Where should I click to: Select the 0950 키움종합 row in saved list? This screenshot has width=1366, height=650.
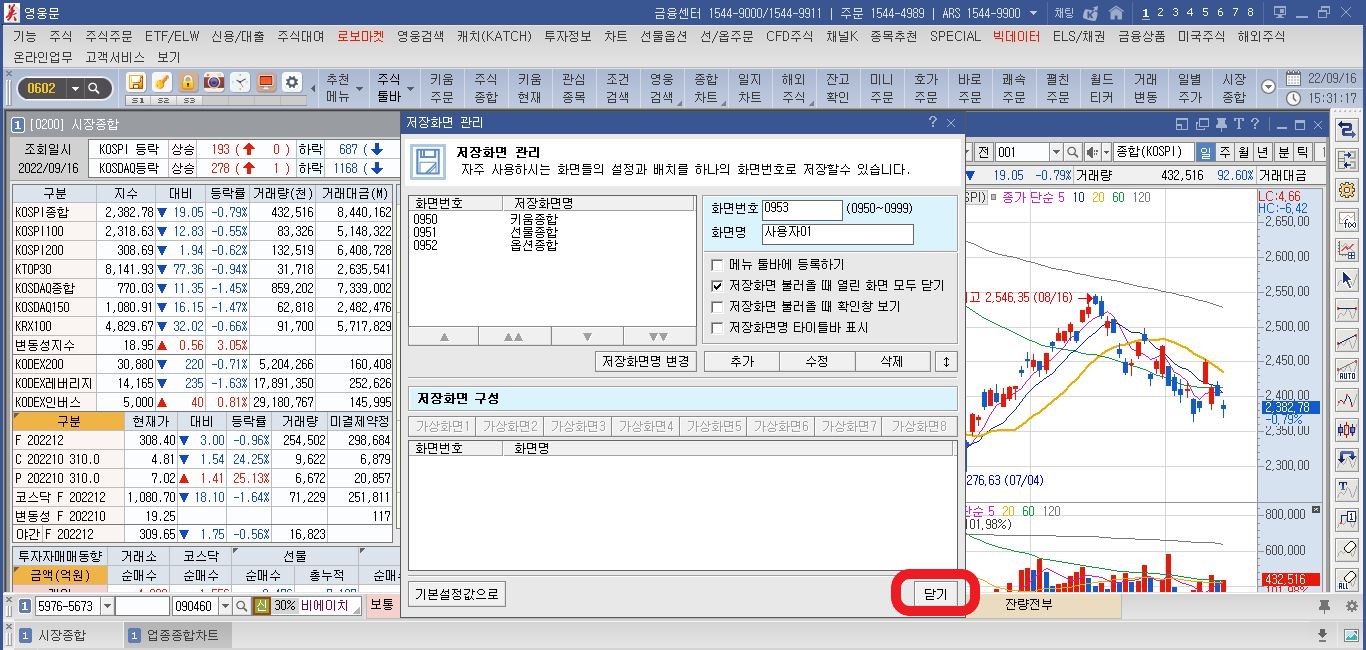pyautogui.click(x=551, y=219)
